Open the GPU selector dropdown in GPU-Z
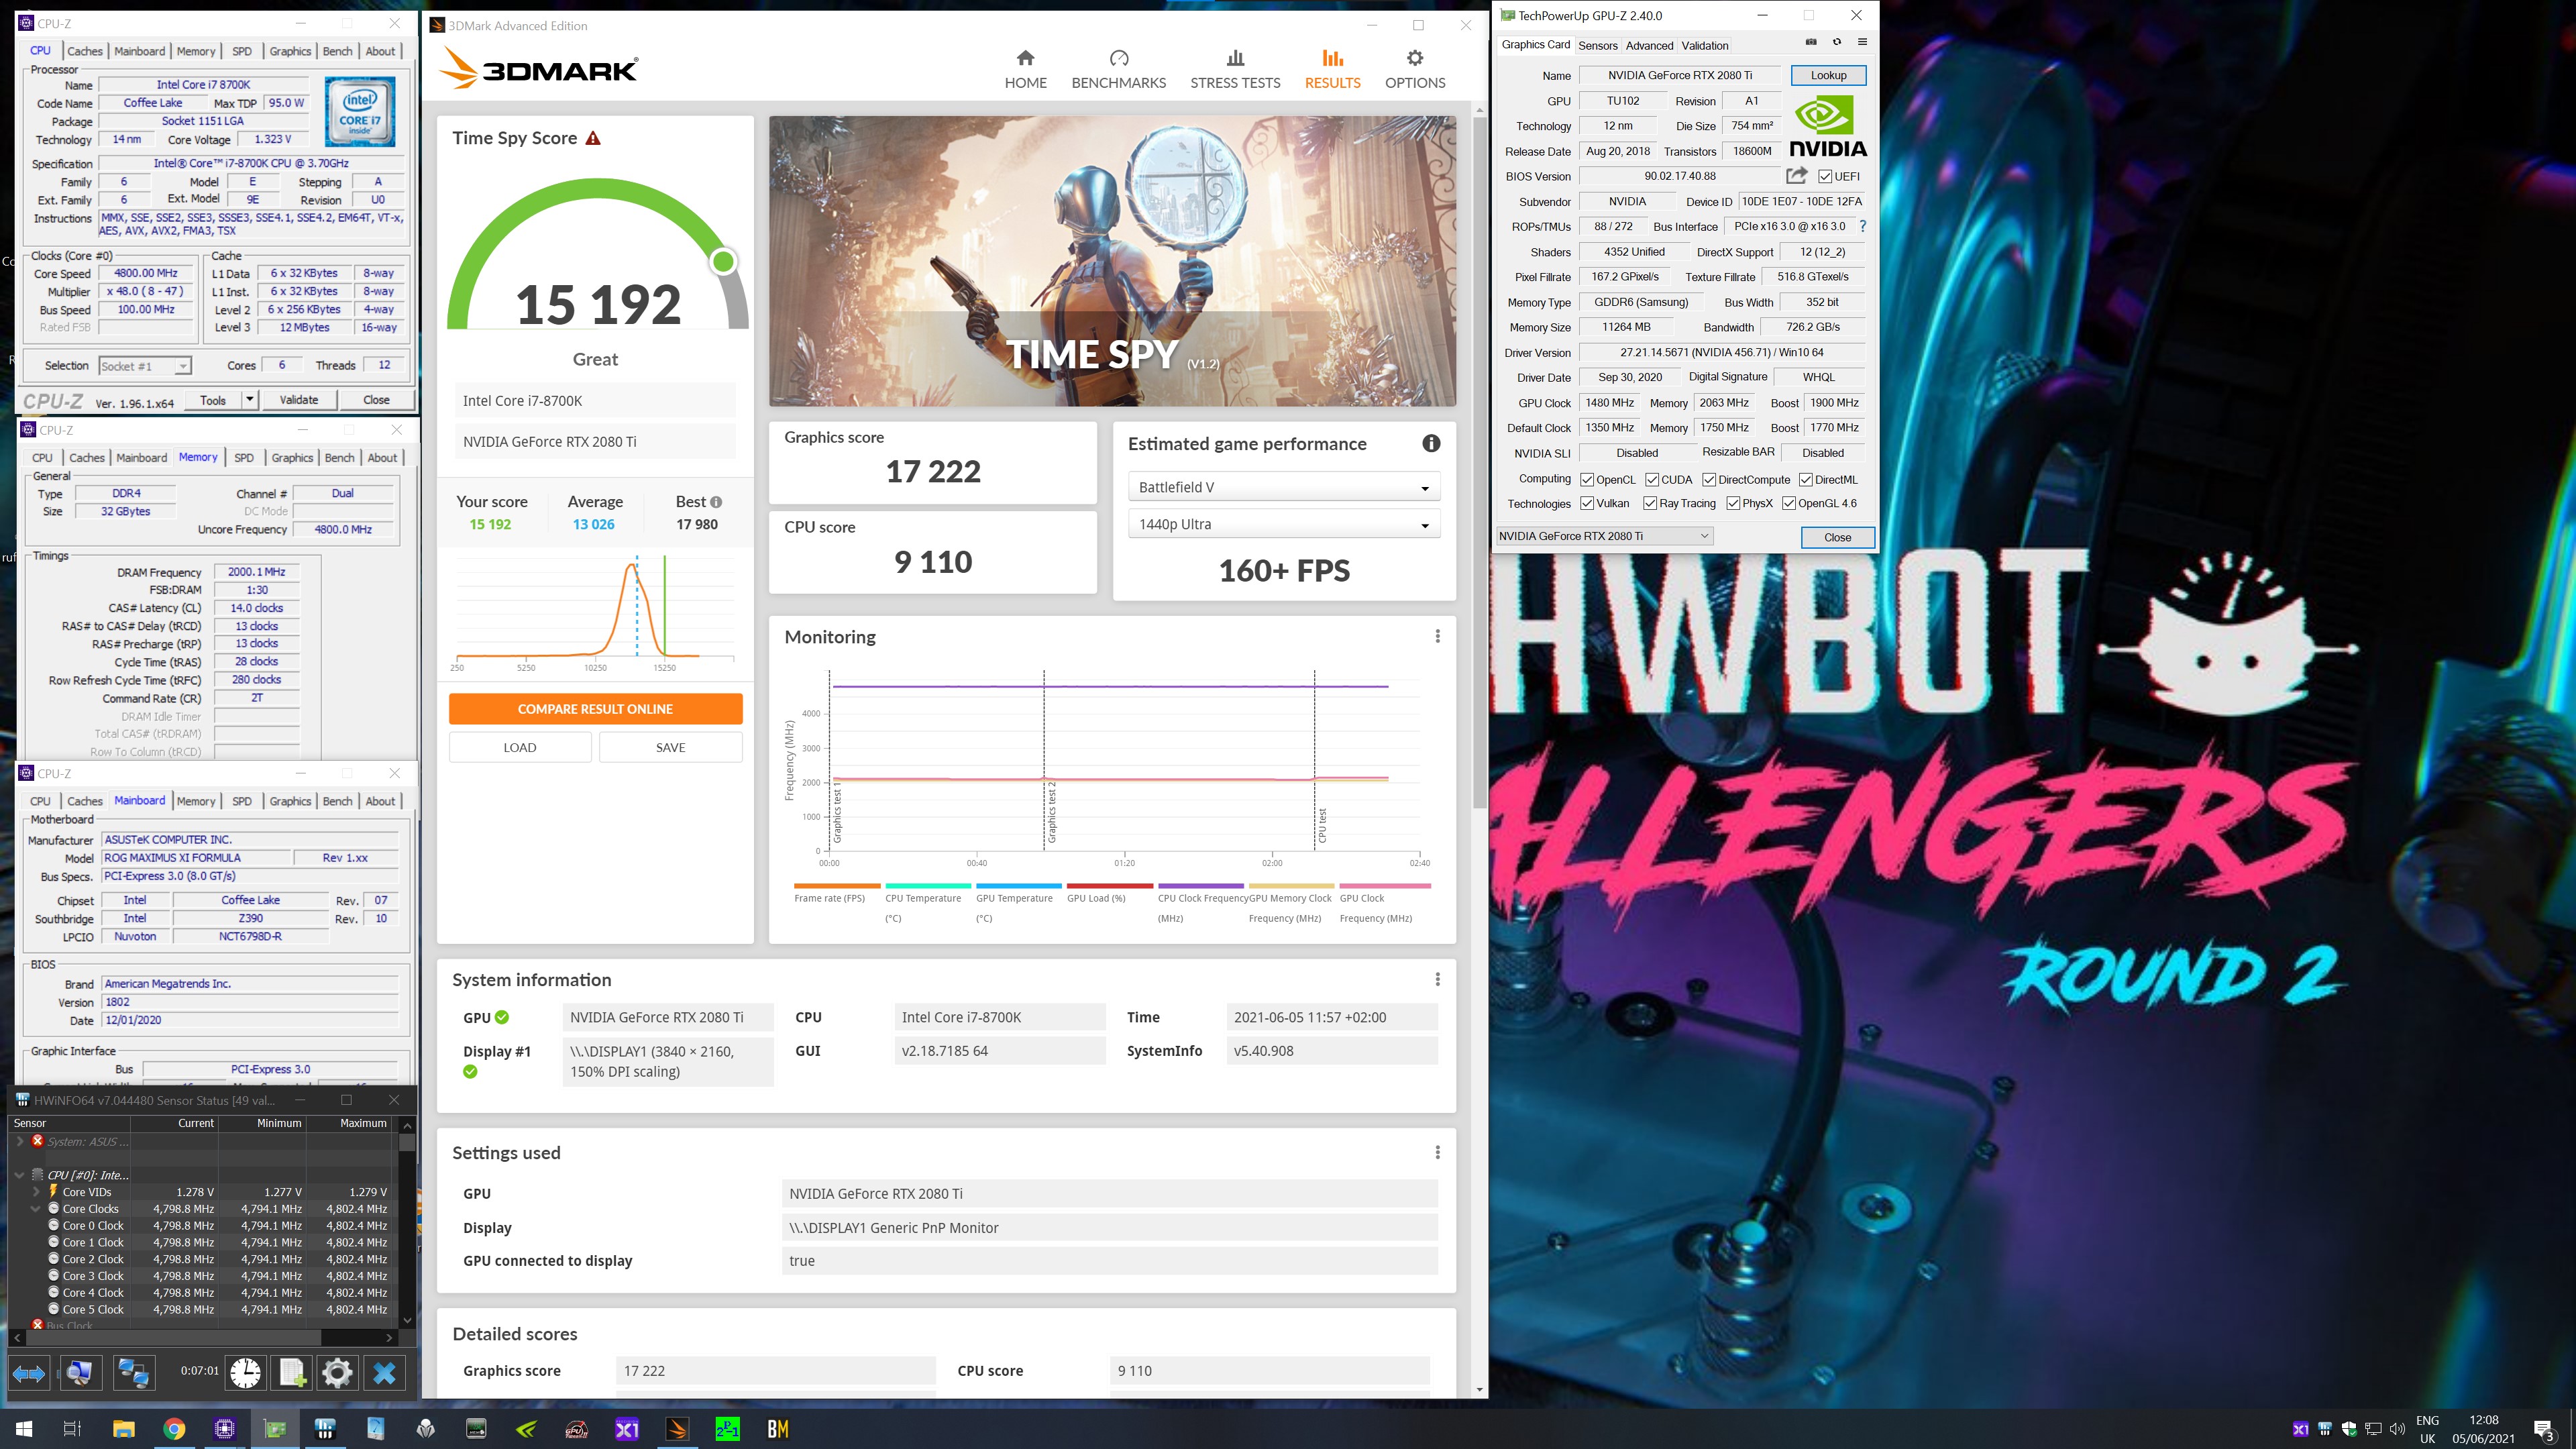This screenshot has height=1449, width=2576. click(x=1604, y=536)
